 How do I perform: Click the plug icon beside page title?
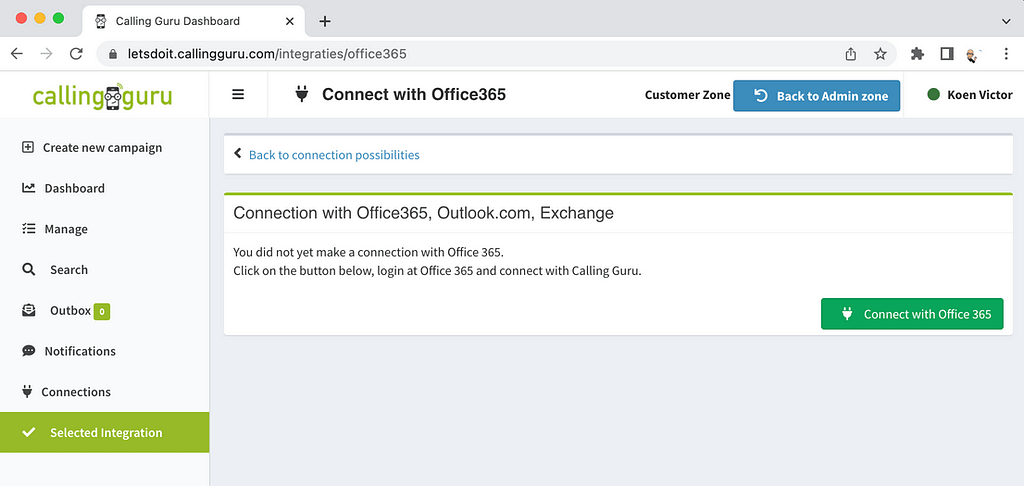(x=301, y=95)
